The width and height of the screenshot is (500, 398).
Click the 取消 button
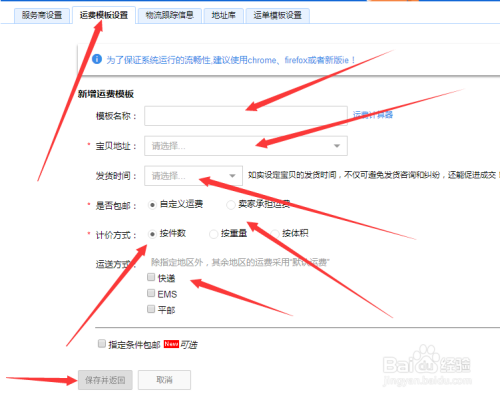pyautogui.click(x=164, y=380)
